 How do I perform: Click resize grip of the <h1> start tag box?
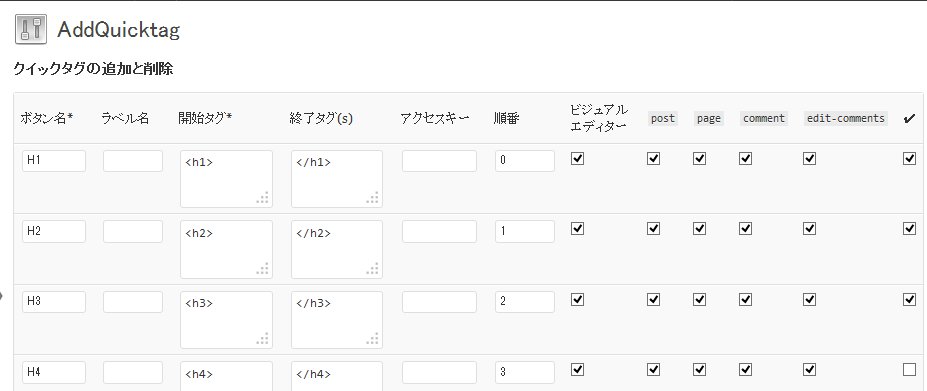tap(262, 198)
